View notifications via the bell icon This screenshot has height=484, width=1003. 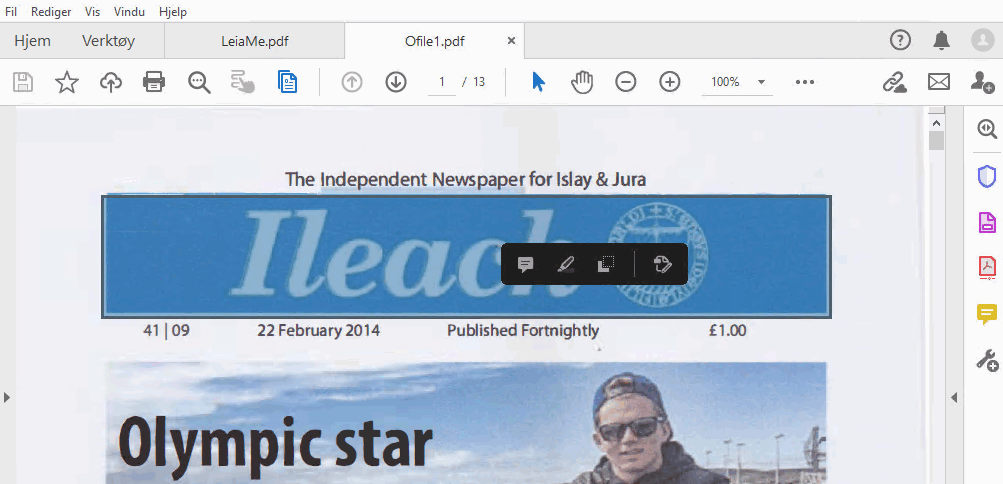(941, 40)
